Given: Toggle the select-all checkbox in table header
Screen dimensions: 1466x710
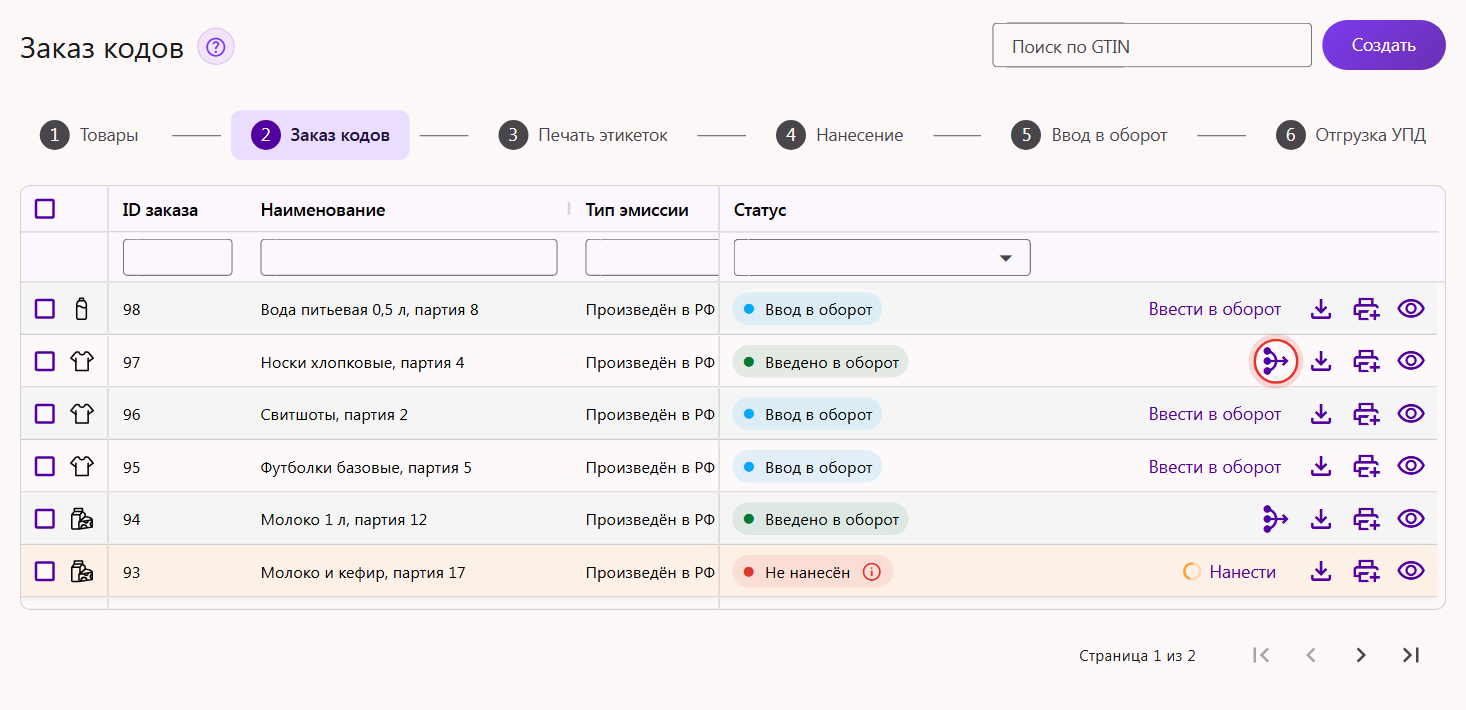Looking at the screenshot, I should 45,209.
